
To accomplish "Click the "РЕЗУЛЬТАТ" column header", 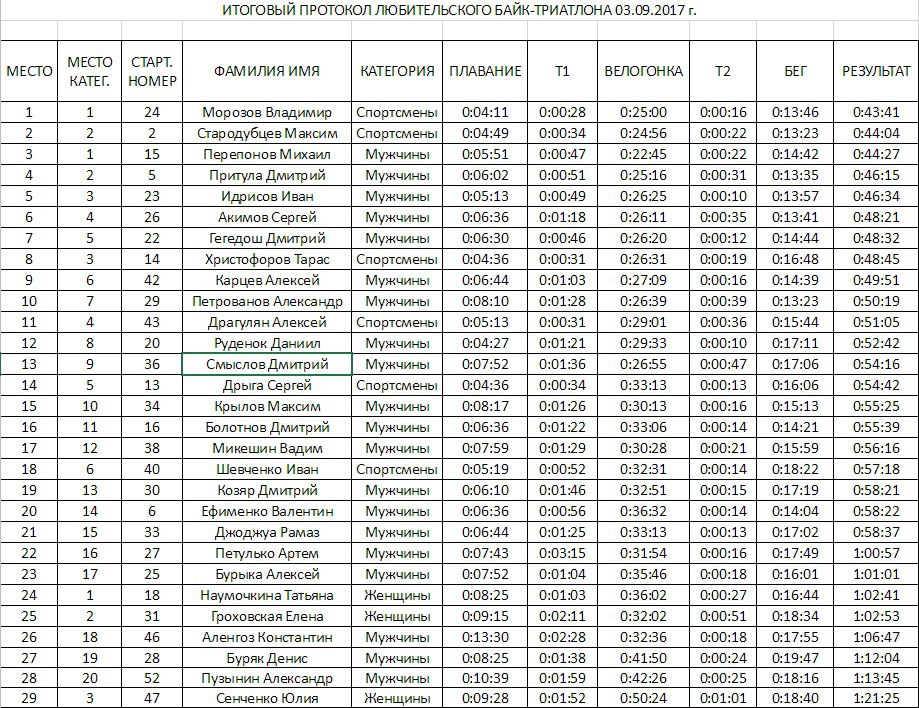I will pos(876,71).
